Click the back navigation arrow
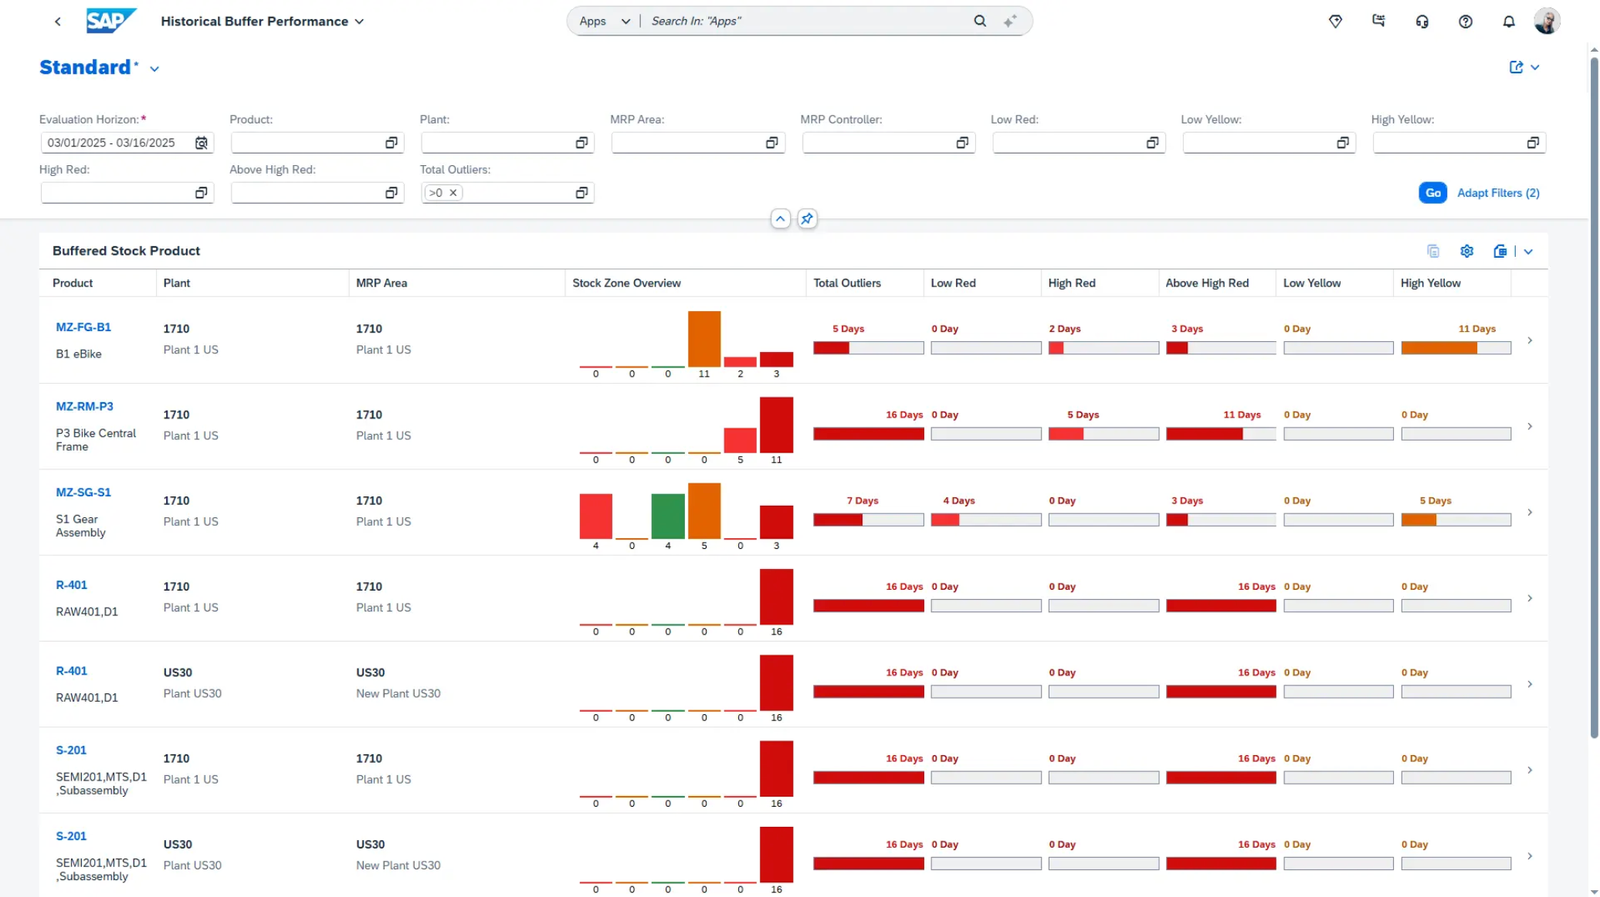Image resolution: width=1600 pixels, height=897 pixels. point(58,21)
